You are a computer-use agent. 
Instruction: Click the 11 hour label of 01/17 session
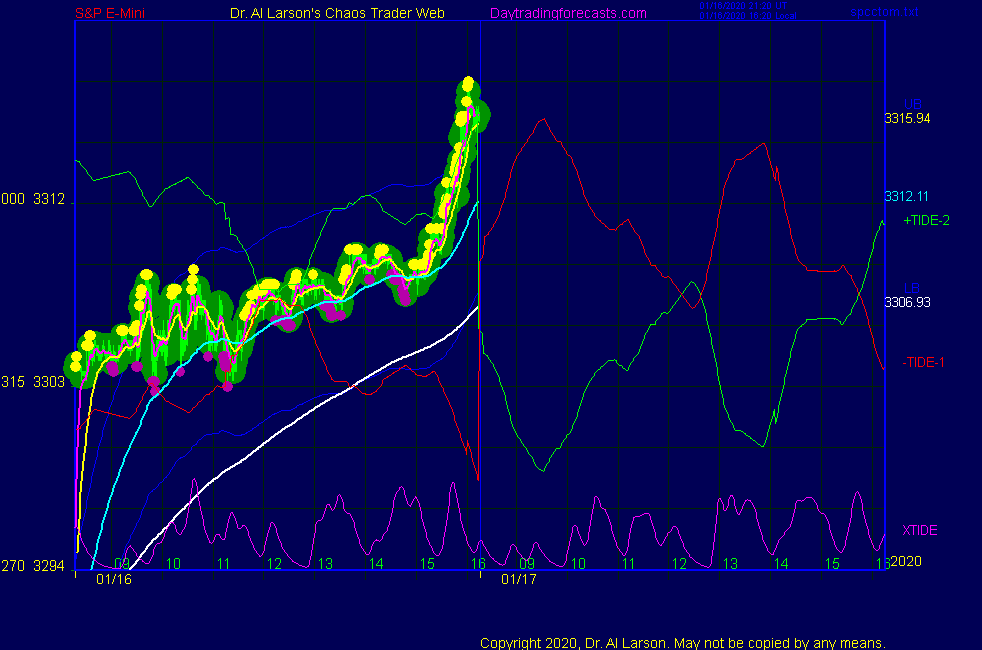click(x=629, y=564)
